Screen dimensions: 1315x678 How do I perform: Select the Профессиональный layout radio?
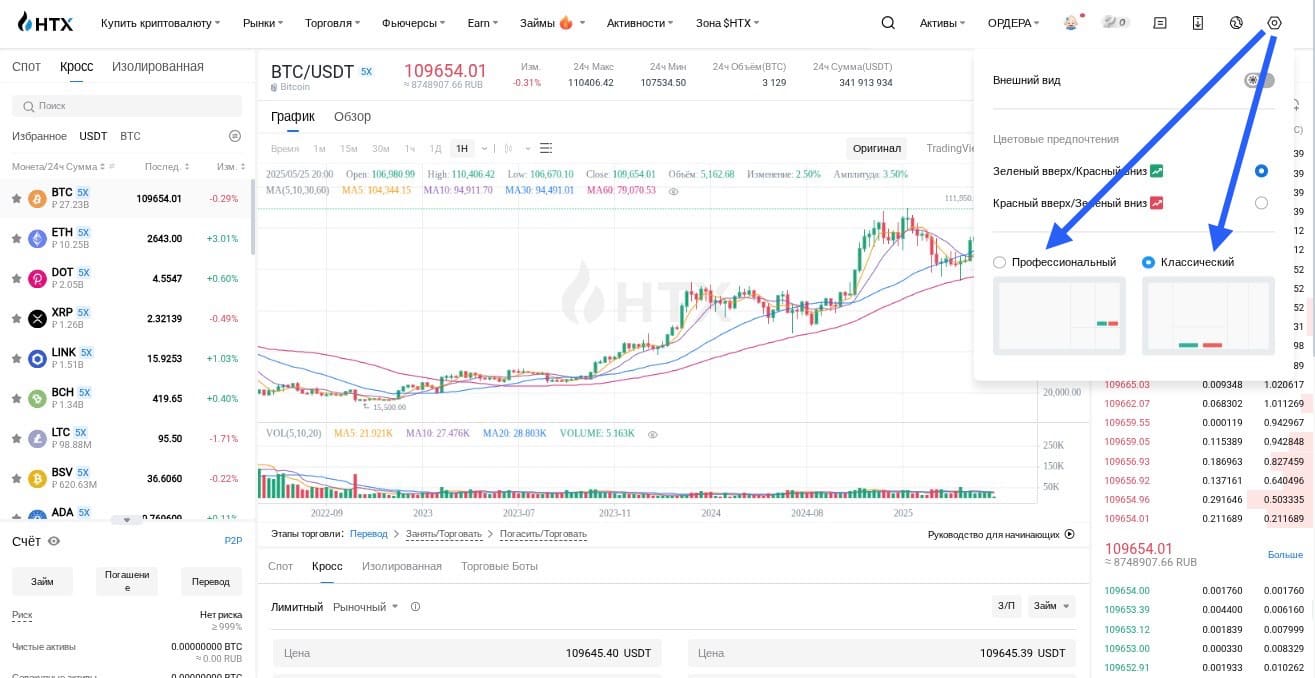pos(1000,262)
